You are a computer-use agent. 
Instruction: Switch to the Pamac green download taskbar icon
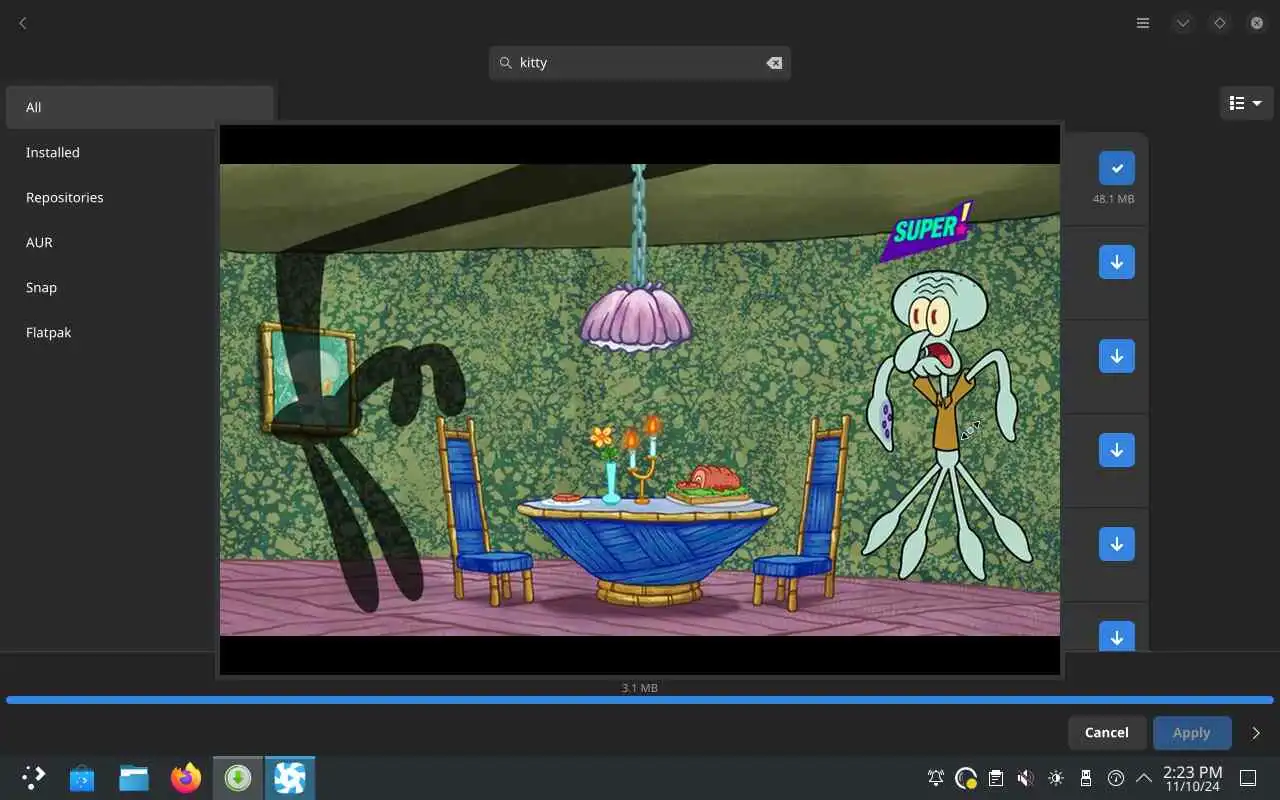(238, 778)
